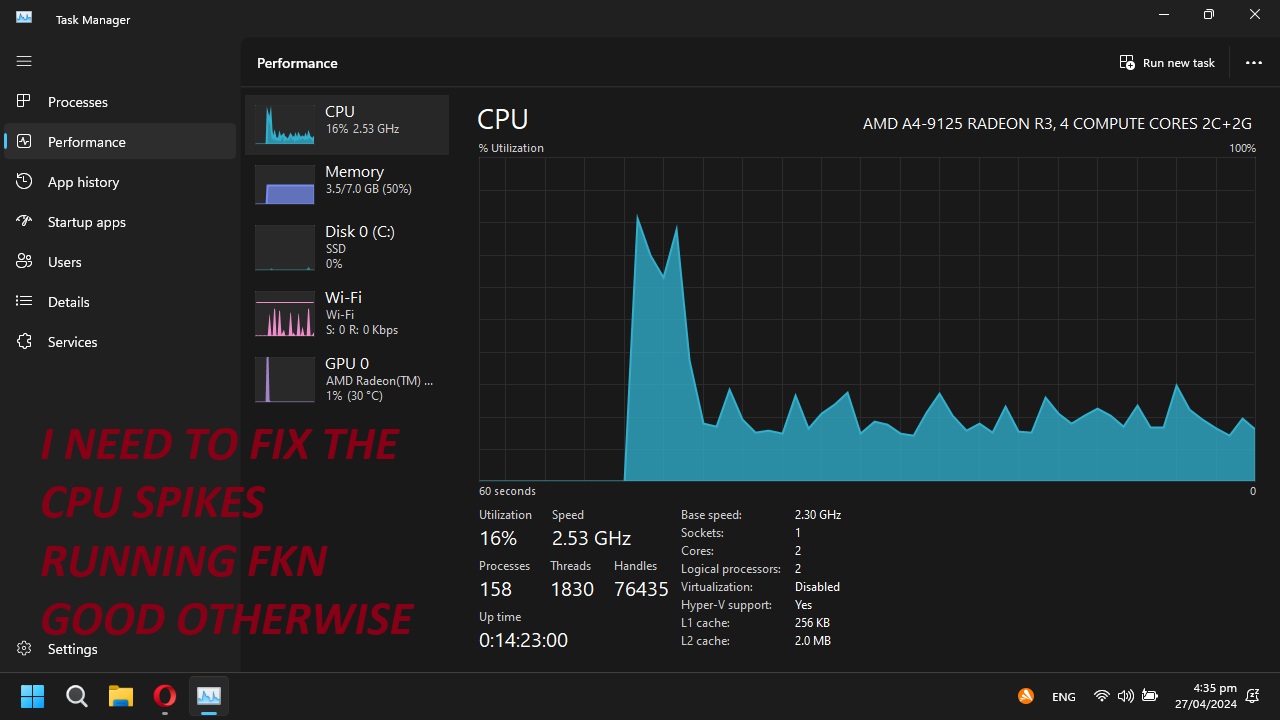Image resolution: width=1280 pixels, height=720 pixels.
Task: Click the Run new task window icon
Action: pos(1126,62)
